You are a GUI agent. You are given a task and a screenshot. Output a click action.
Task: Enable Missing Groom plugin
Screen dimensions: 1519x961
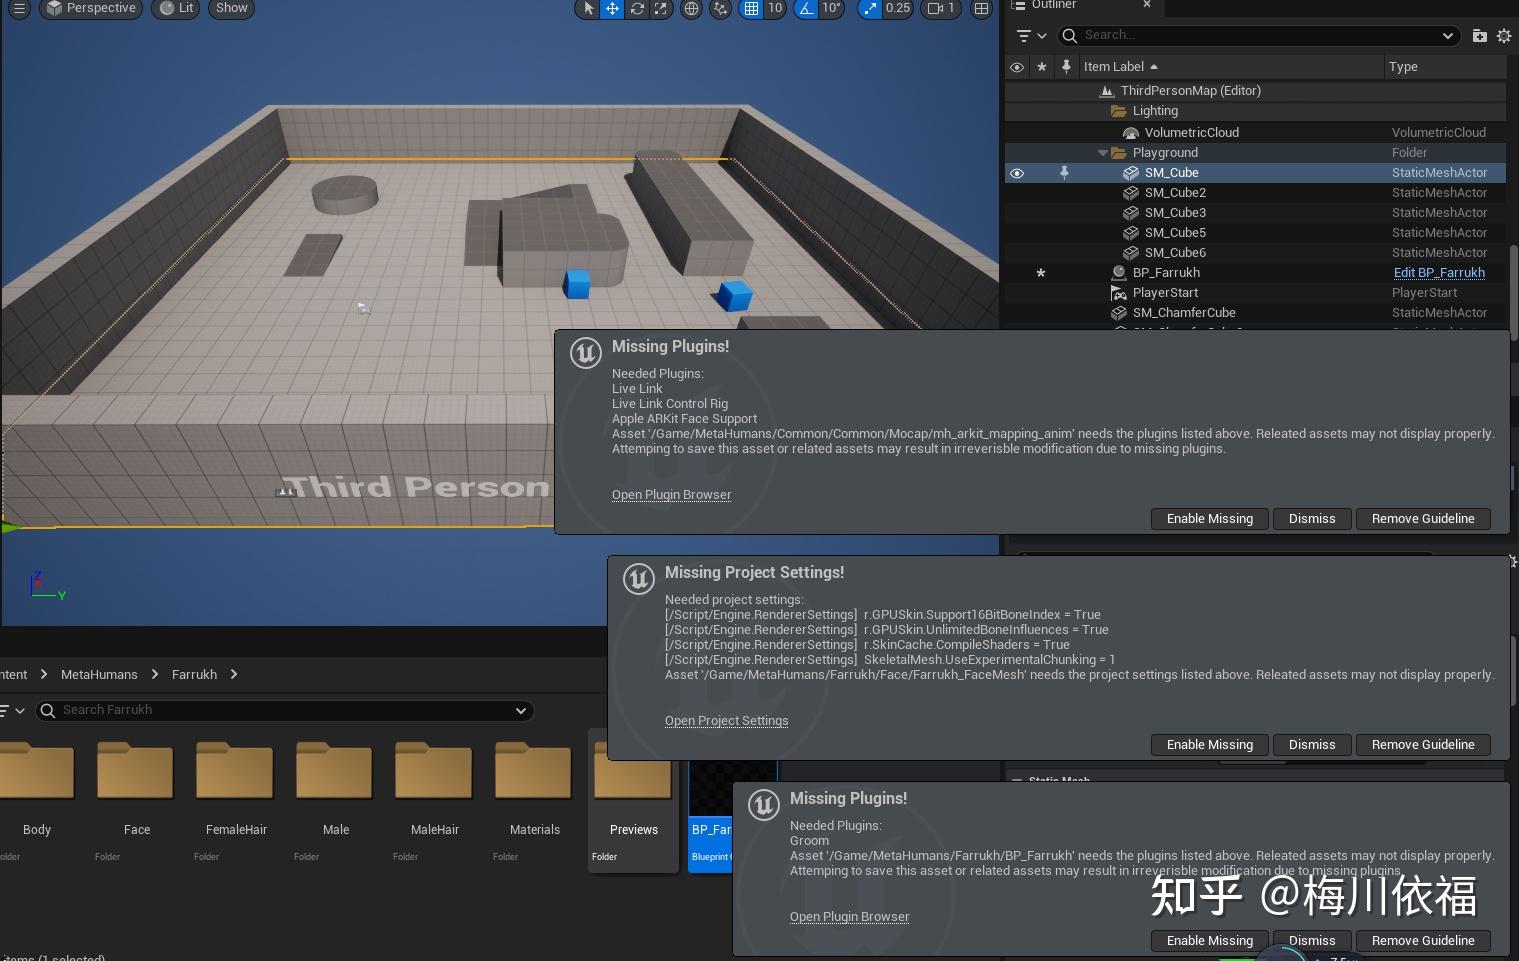(1209, 941)
